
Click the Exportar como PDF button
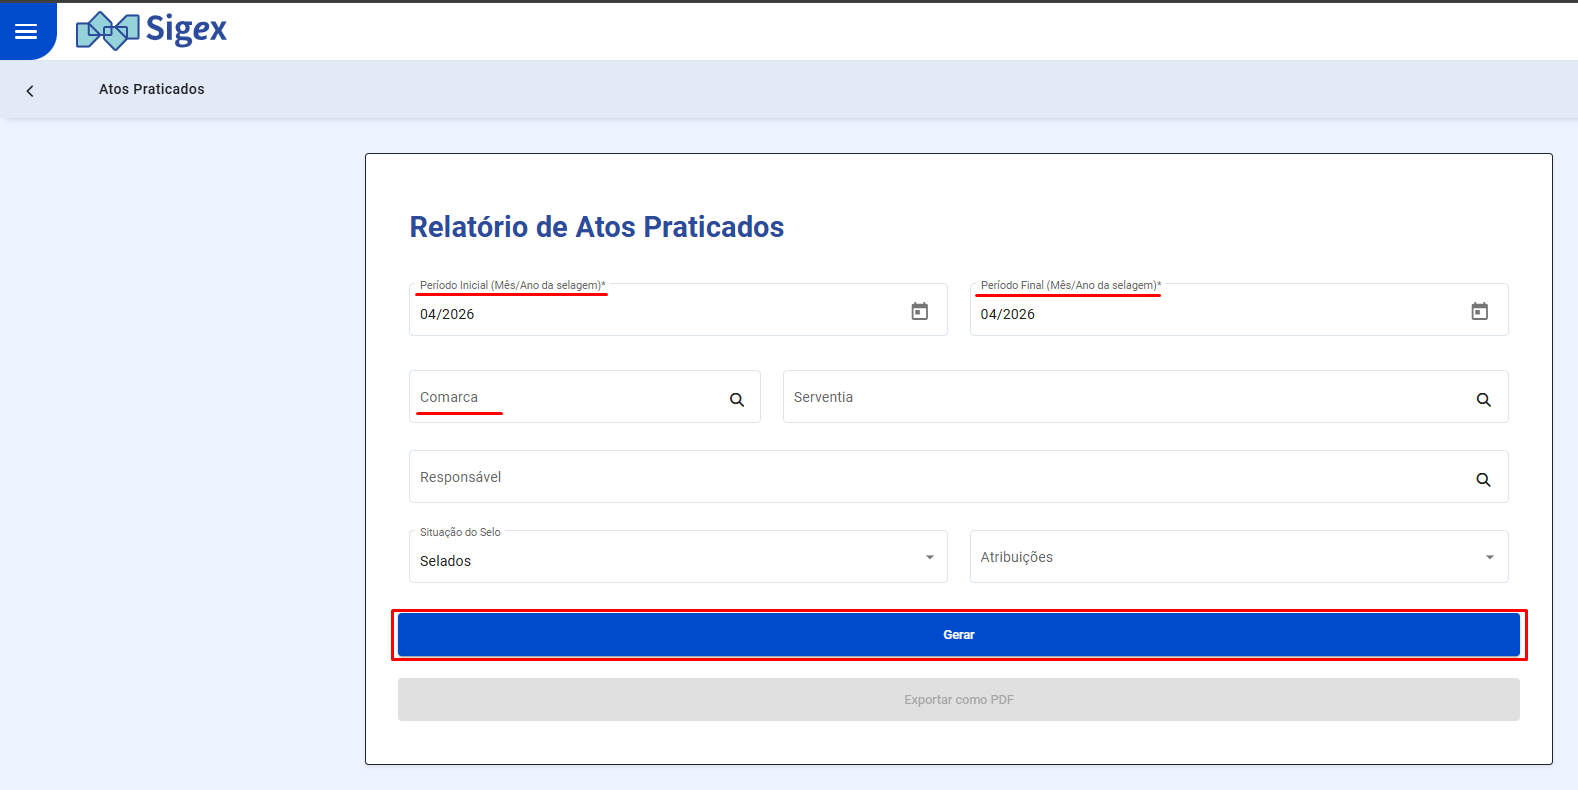coord(958,700)
